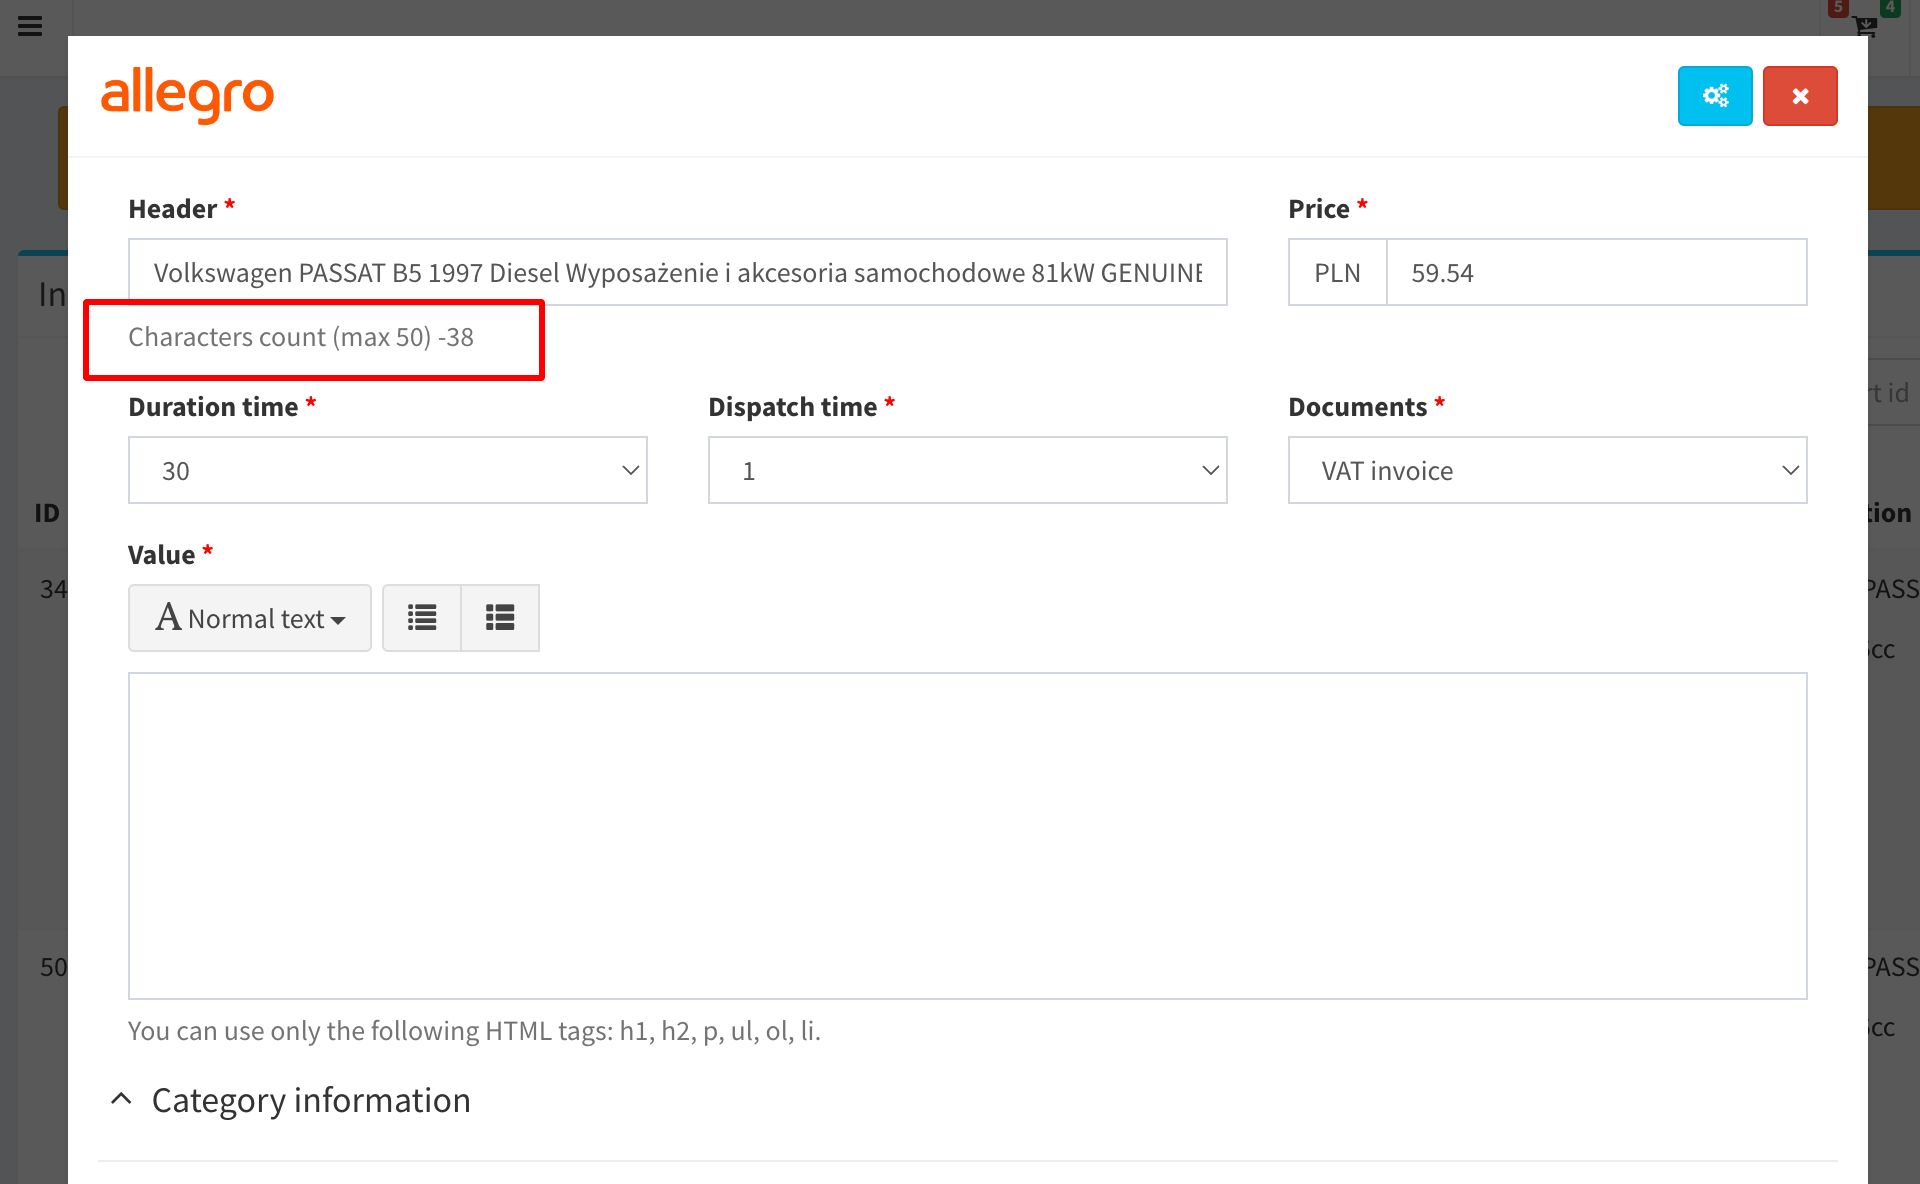The image size is (1920, 1184).
Task: Click the blue settings gears button
Action: [x=1714, y=96]
